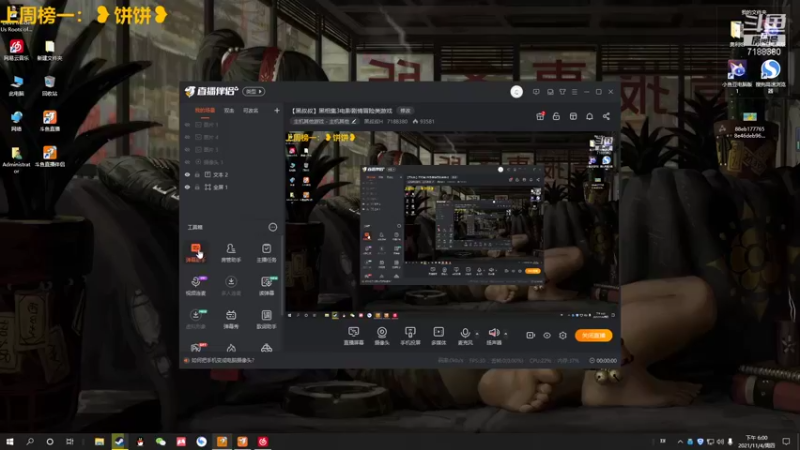Viewport: 800px width, 450px height.
Task: Click the T-shirt skin icon in title bar
Action: pyautogui.click(x=562, y=92)
